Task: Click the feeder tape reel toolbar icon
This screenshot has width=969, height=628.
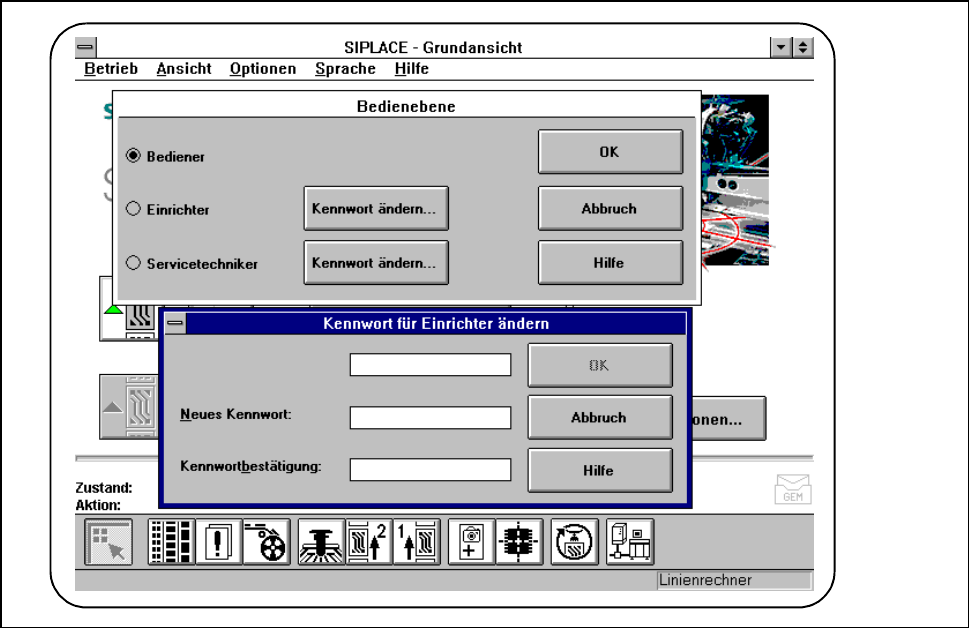Action: click(x=266, y=542)
